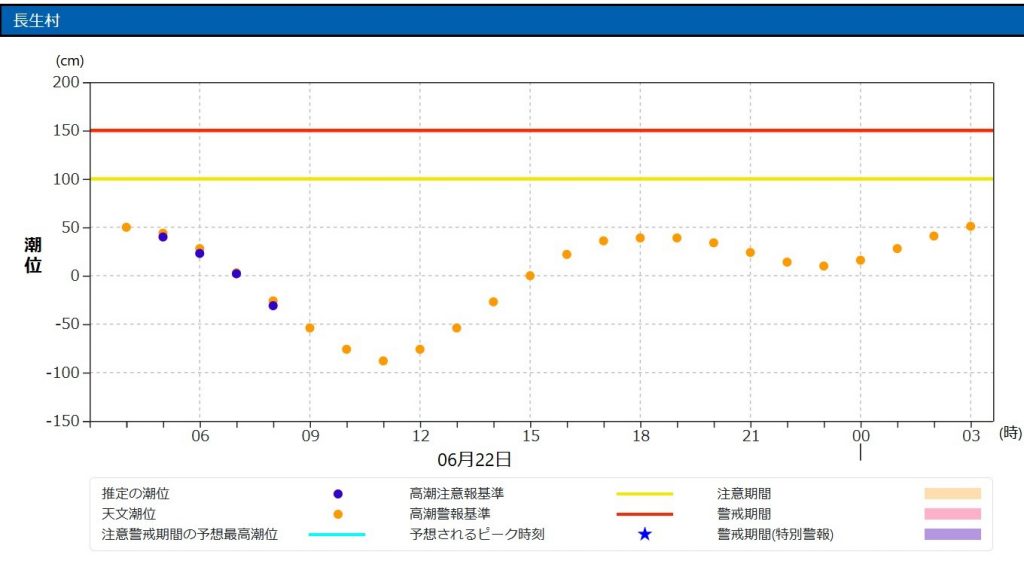Pick the peach swatch next to 注意期間
The image size is (1024, 570).
coord(952,494)
